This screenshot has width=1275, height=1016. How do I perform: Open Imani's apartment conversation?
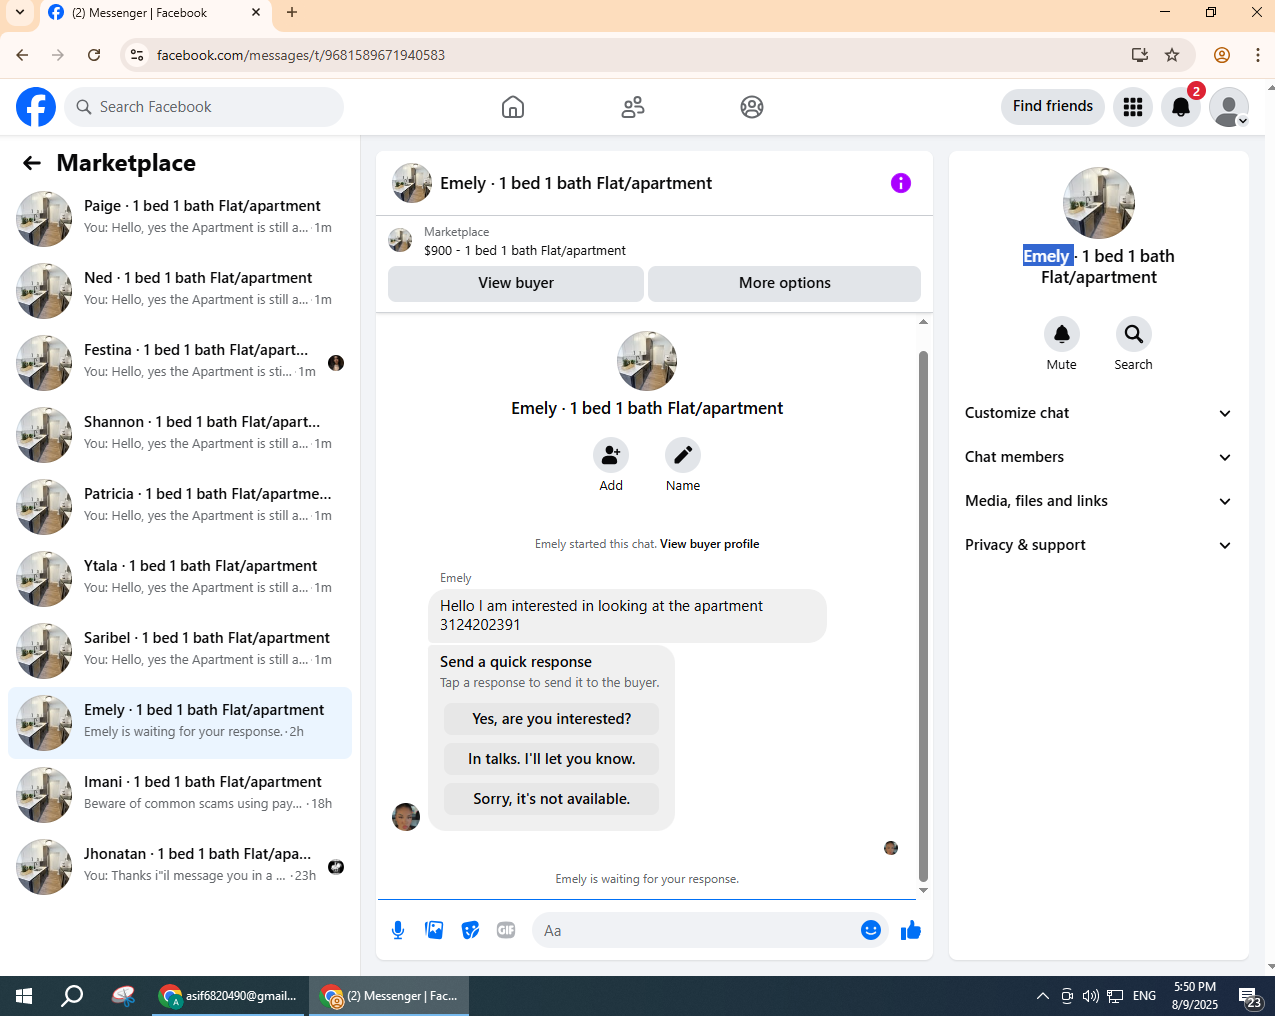click(180, 795)
